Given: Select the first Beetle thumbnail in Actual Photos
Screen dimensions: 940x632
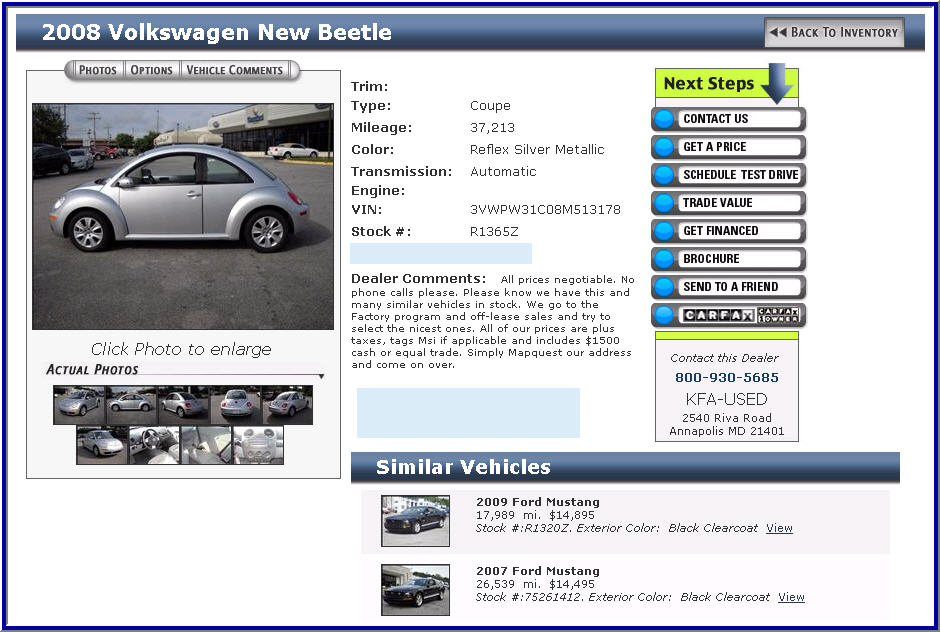Looking at the screenshot, I should [79, 405].
